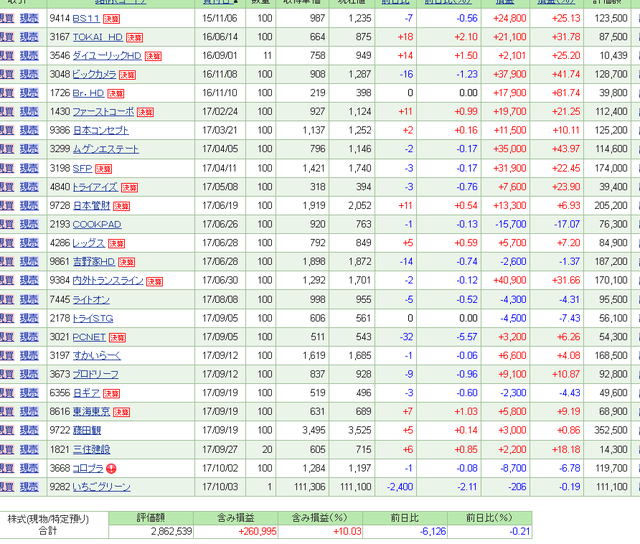View the Br. HD stock details
This screenshot has height=544, width=640.
(88, 93)
